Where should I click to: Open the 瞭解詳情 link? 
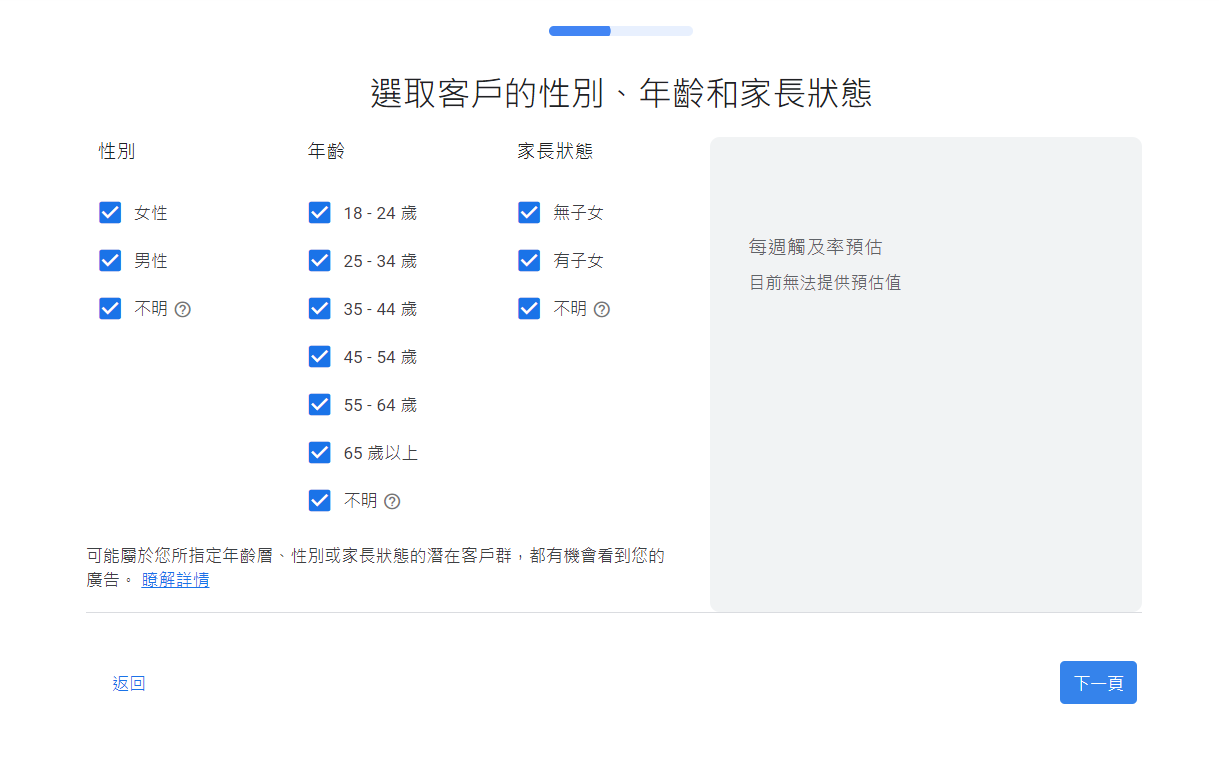(x=175, y=580)
